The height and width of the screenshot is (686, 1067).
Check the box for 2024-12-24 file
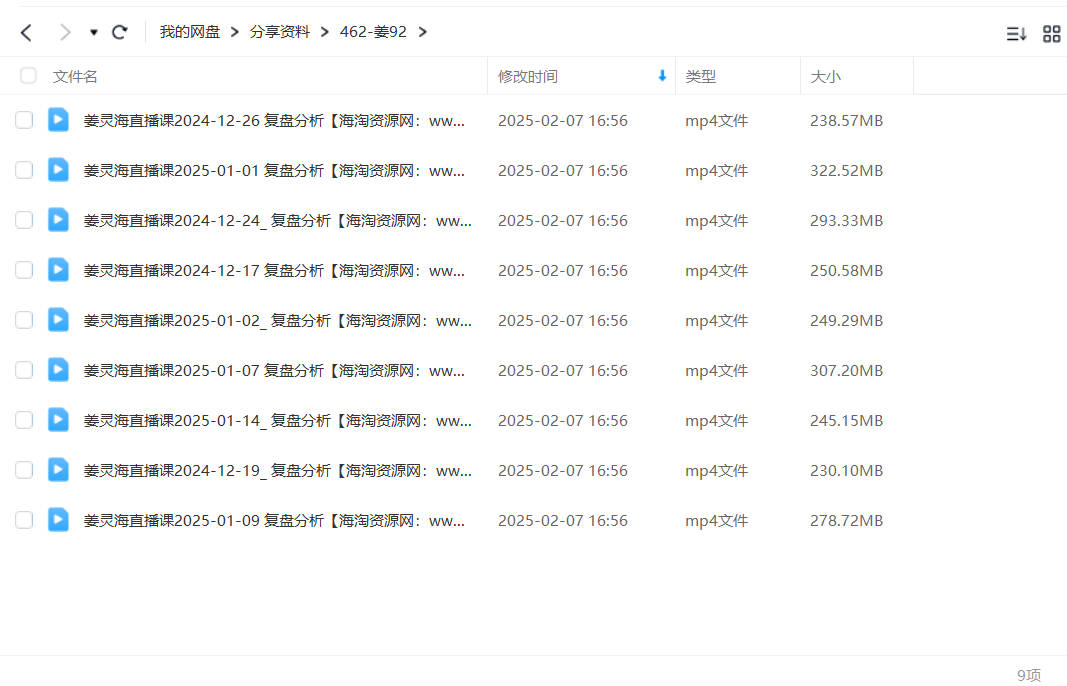tap(24, 220)
